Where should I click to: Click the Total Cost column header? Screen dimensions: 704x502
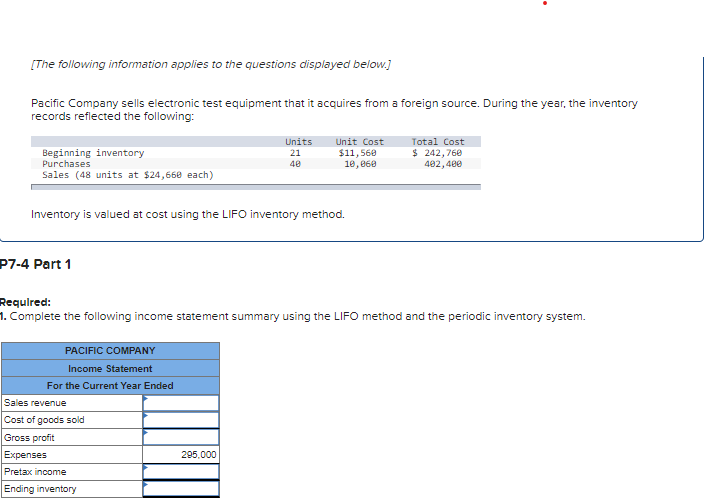click(x=438, y=142)
